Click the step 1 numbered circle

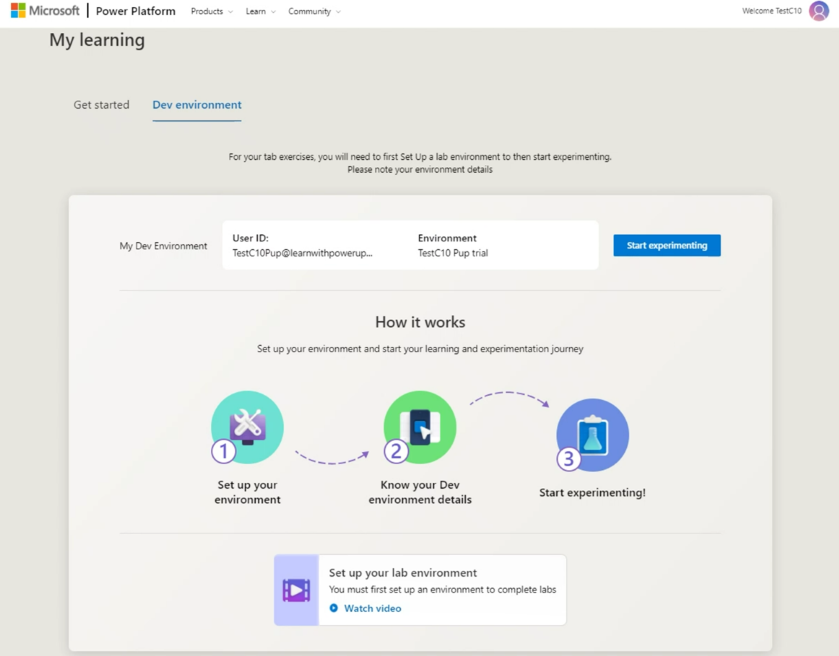point(222,451)
